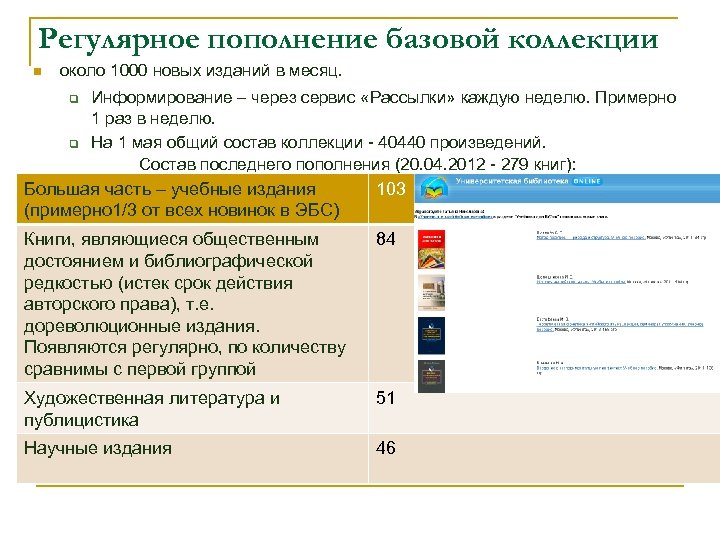The height and width of the screenshot is (540, 720).
Task: Open the fourth book title link in the list
Action: (x=597, y=368)
